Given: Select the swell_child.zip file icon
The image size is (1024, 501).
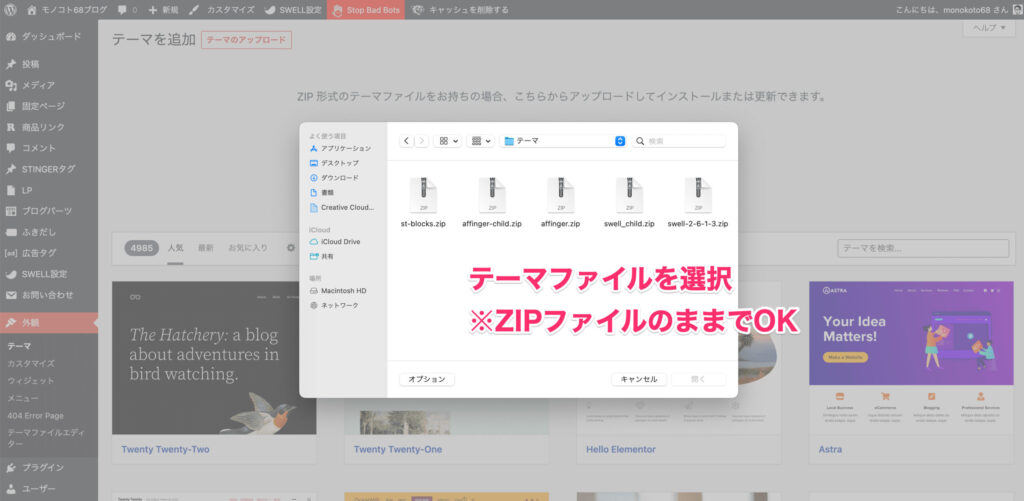Looking at the screenshot, I should (629, 195).
